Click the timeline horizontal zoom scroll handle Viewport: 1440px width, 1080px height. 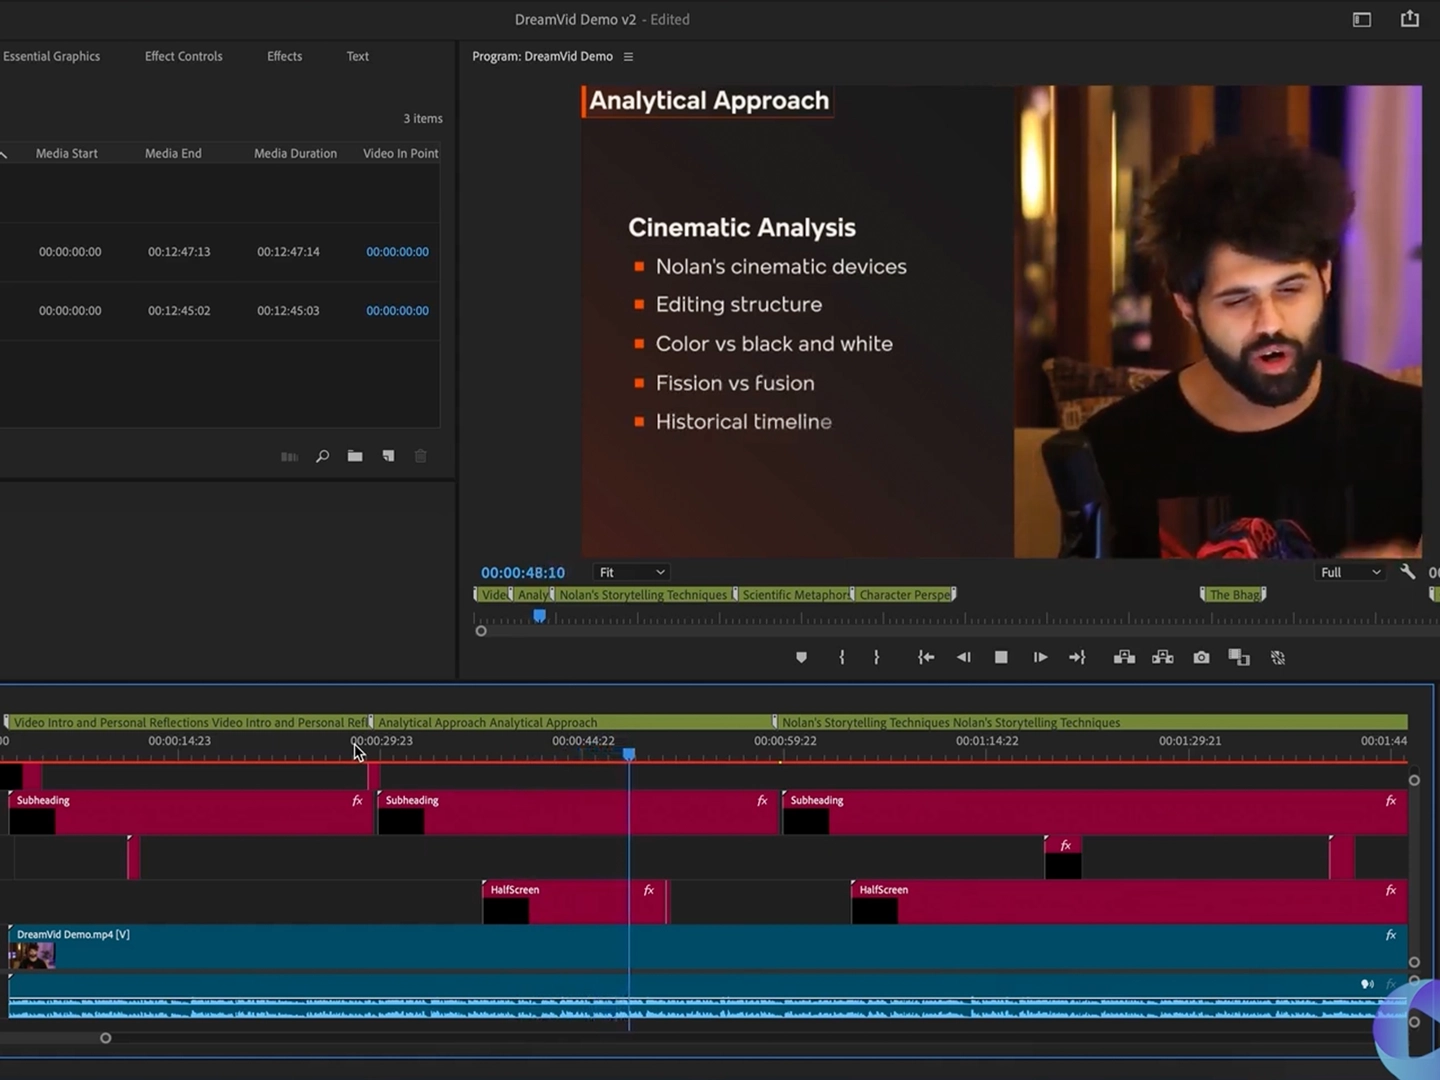(105, 1038)
